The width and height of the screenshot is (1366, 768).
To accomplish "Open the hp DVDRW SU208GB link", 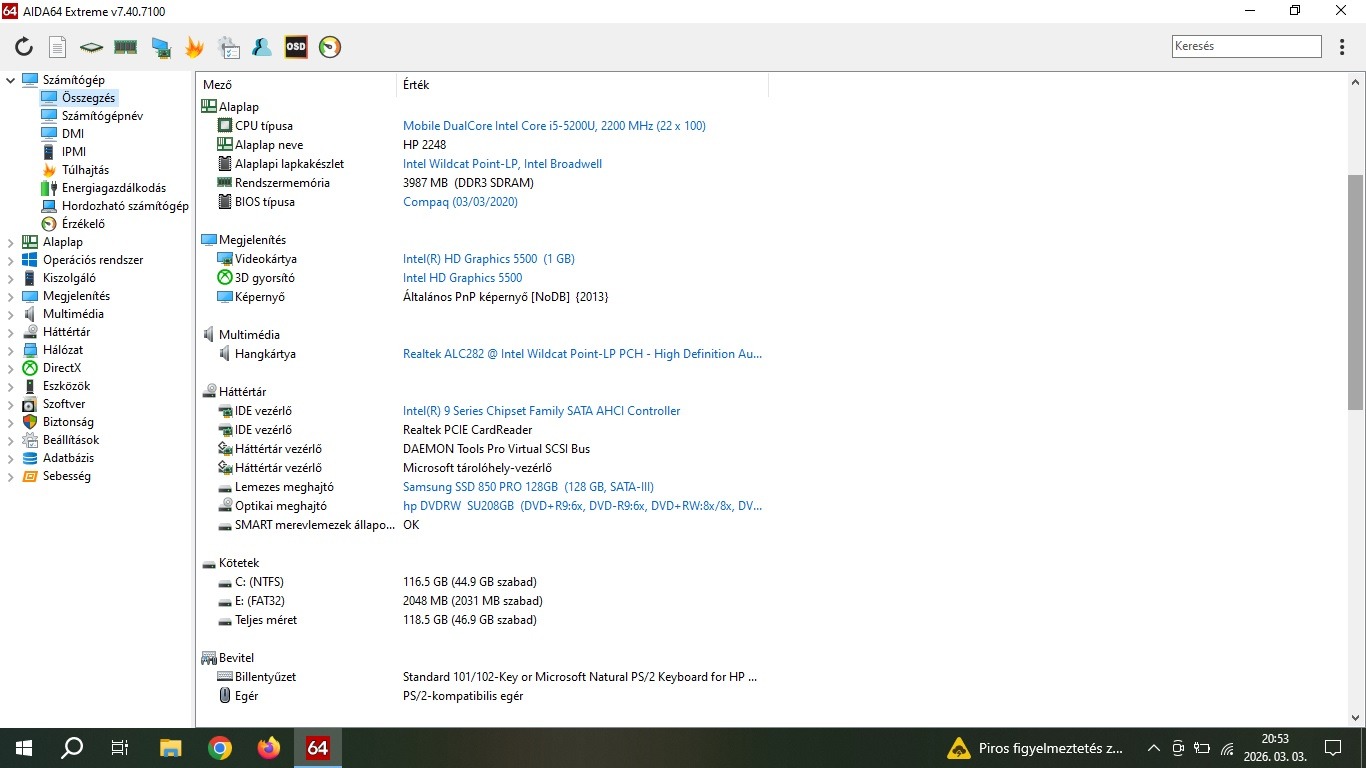I will point(582,506).
